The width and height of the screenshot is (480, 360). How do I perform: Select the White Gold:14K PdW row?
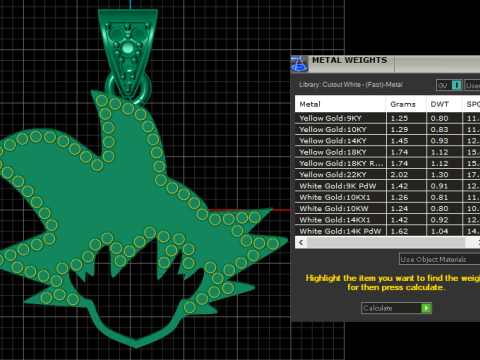click(x=387, y=231)
